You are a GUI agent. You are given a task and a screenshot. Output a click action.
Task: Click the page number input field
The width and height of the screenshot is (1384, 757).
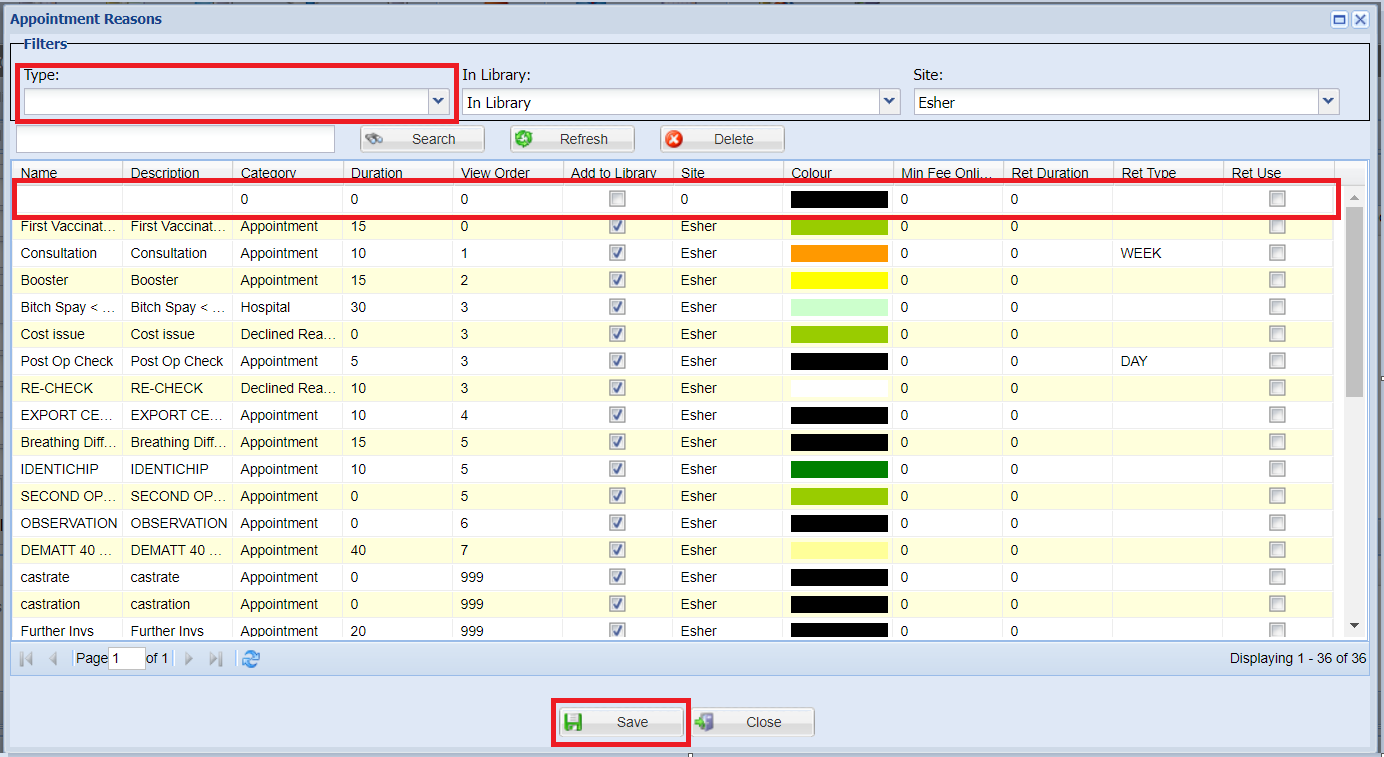[127, 659]
